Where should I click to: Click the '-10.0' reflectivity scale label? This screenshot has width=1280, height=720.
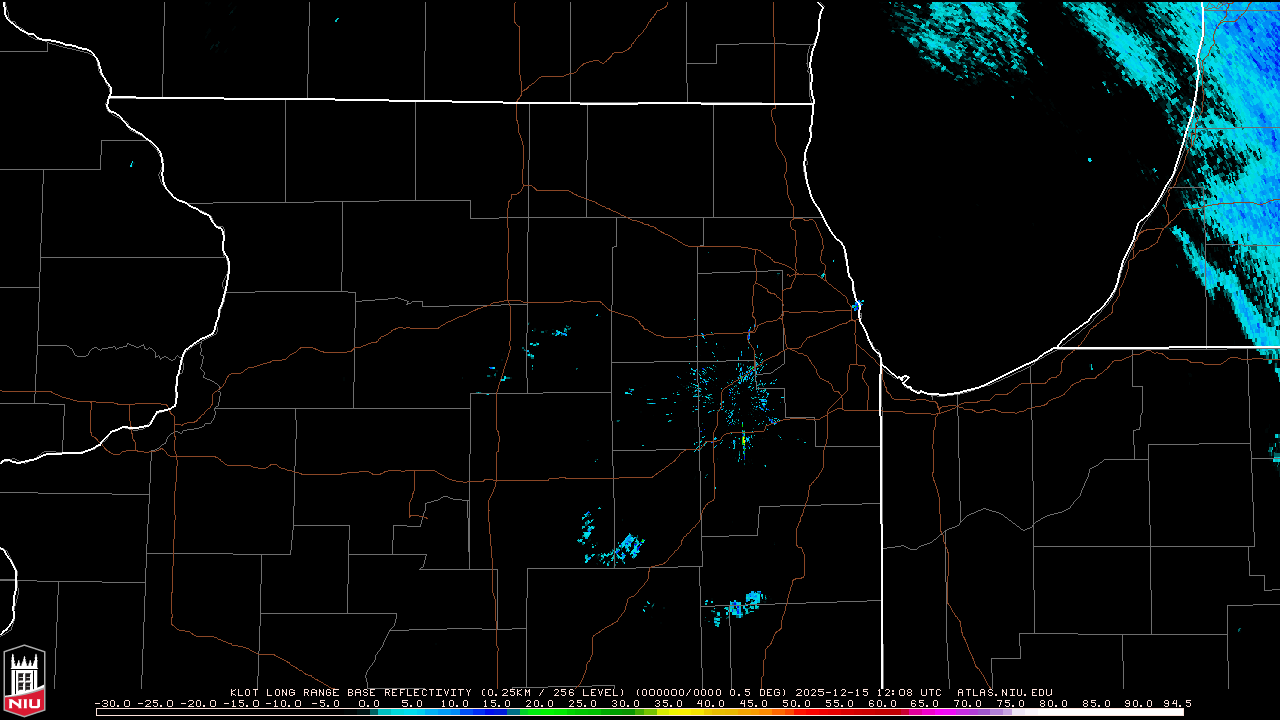pos(285,704)
